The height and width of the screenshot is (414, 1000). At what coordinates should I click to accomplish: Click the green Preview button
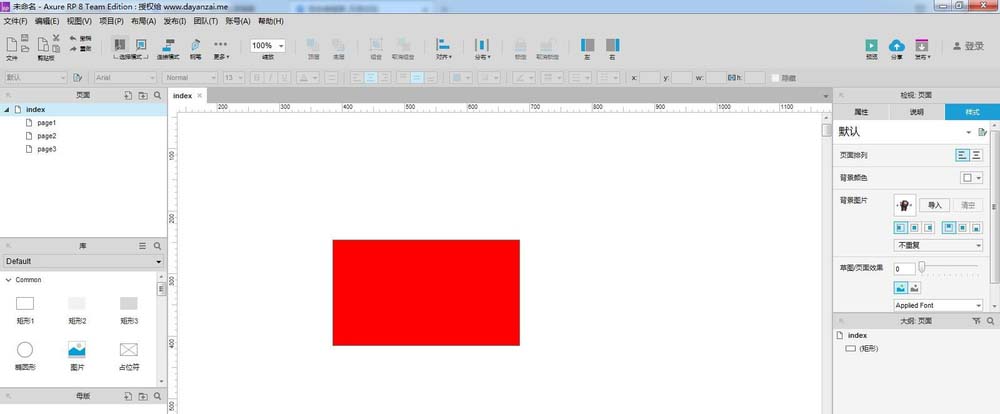pos(871,45)
